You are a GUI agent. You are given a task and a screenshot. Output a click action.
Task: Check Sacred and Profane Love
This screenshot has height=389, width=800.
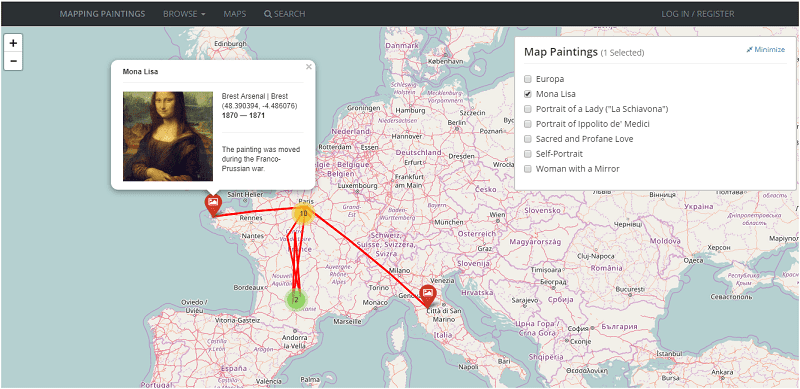[x=528, y=139]
